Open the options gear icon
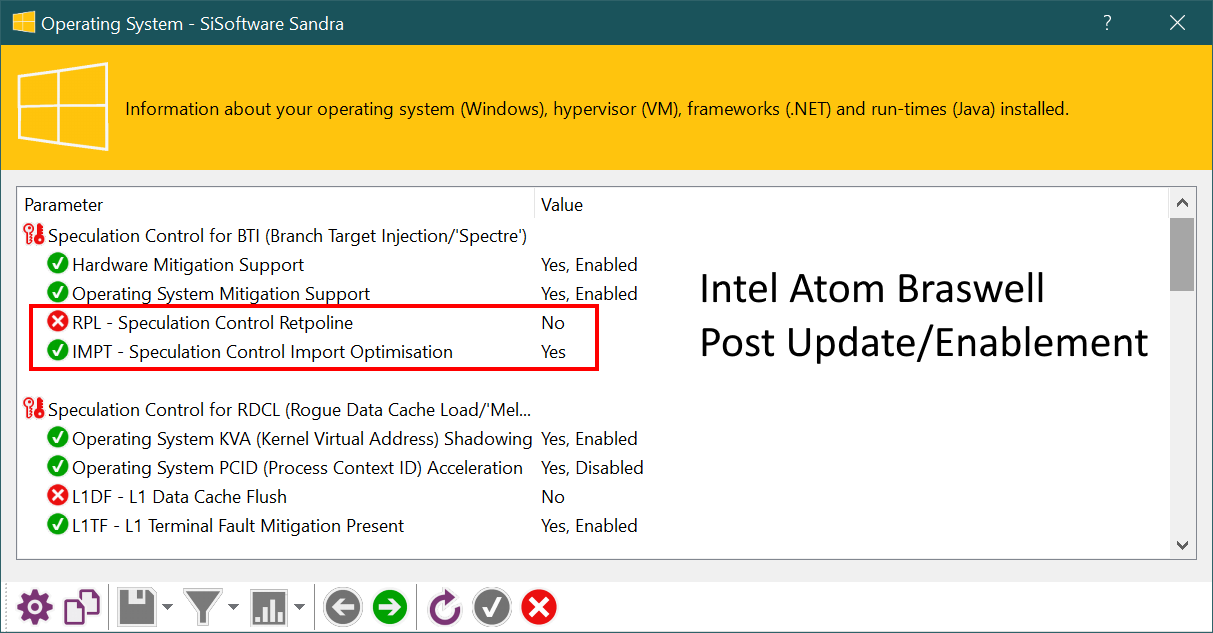Screen dimensions: 1213x633 pyautogui.click(x=34, y=607)
